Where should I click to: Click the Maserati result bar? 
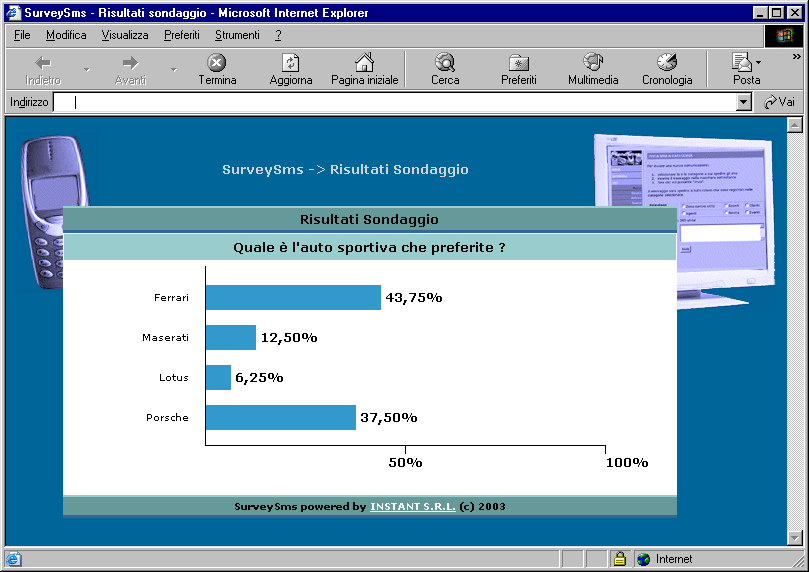231,337
